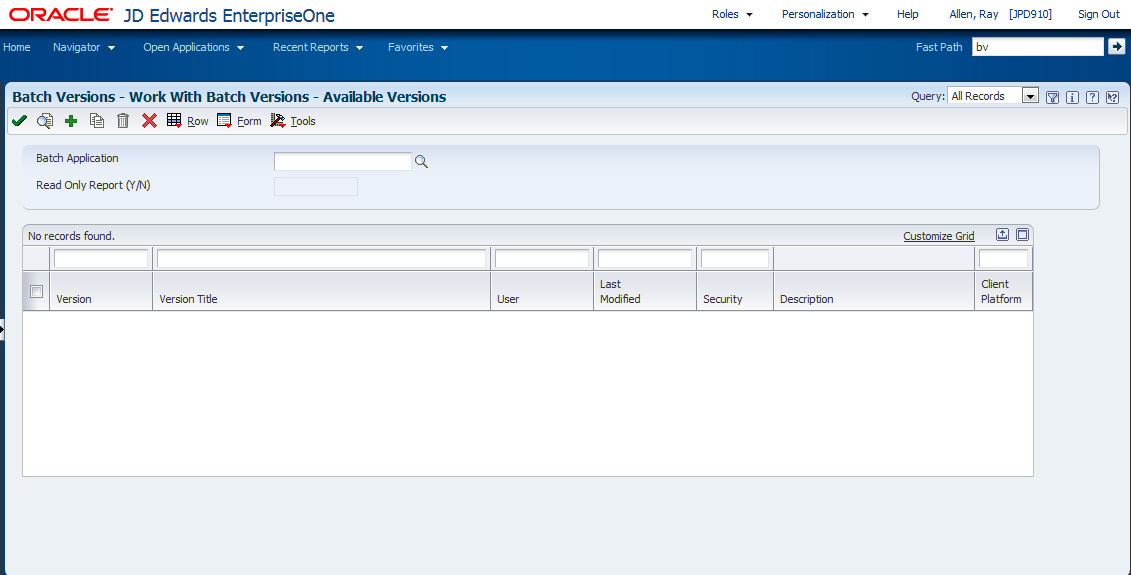Click the Description column header
Image resolution: width=1131 pixels, height=575 pixels.
[873, 291]
